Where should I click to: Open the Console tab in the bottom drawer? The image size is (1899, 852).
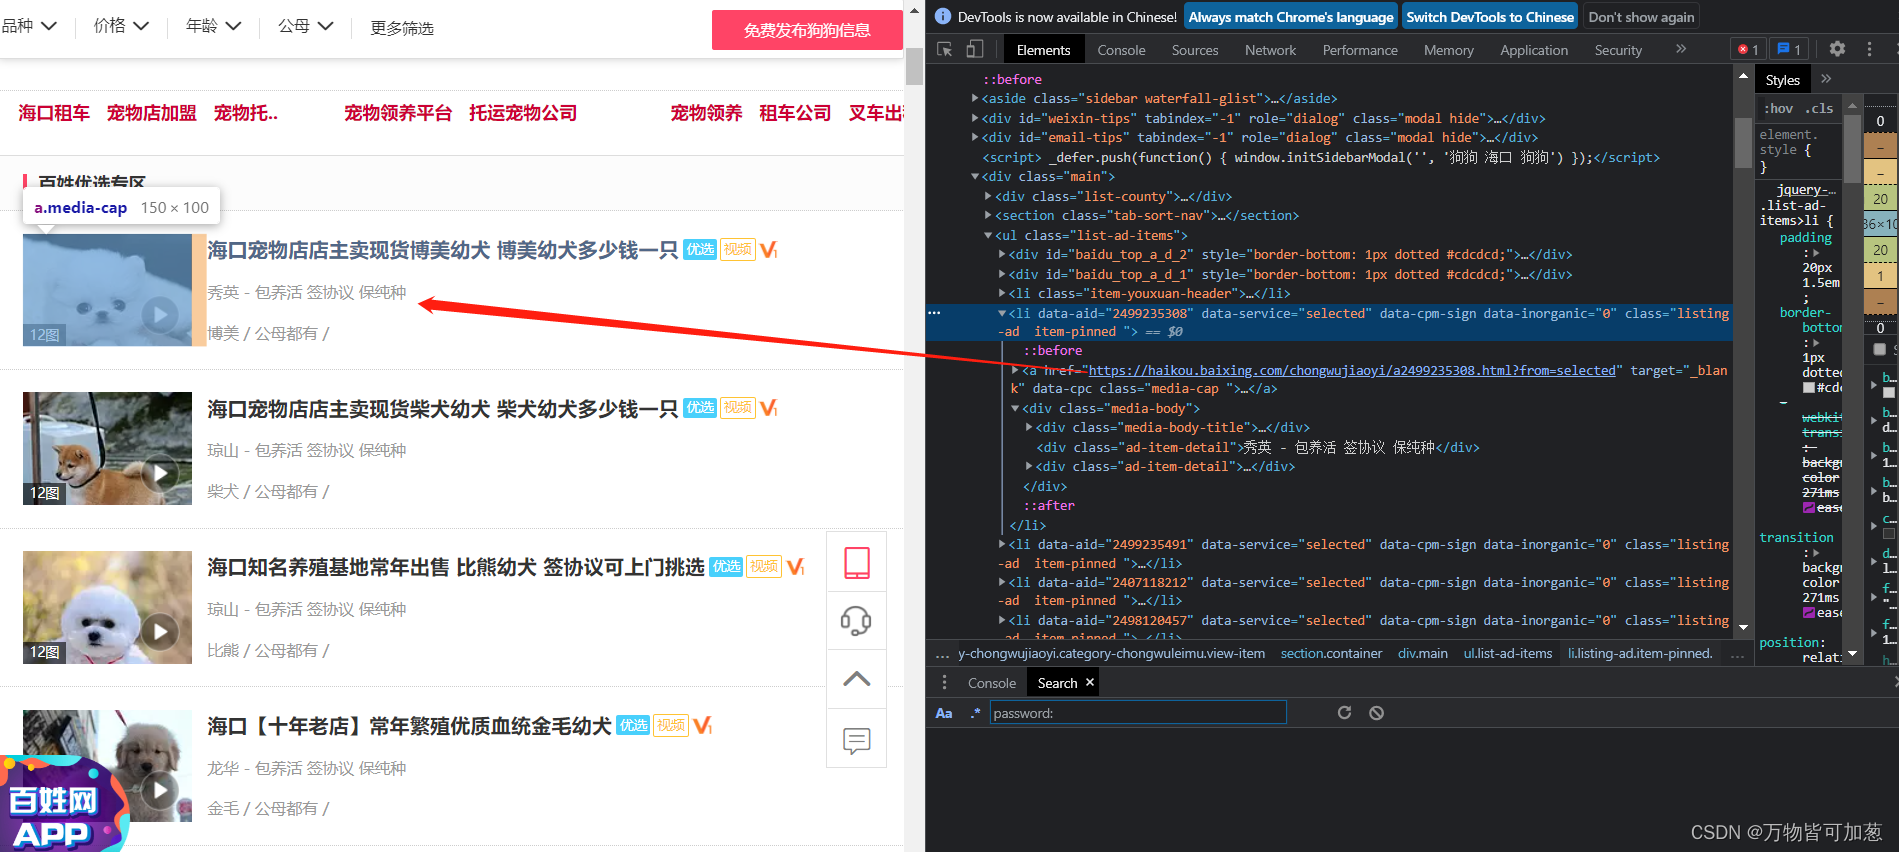pos(991,683)
